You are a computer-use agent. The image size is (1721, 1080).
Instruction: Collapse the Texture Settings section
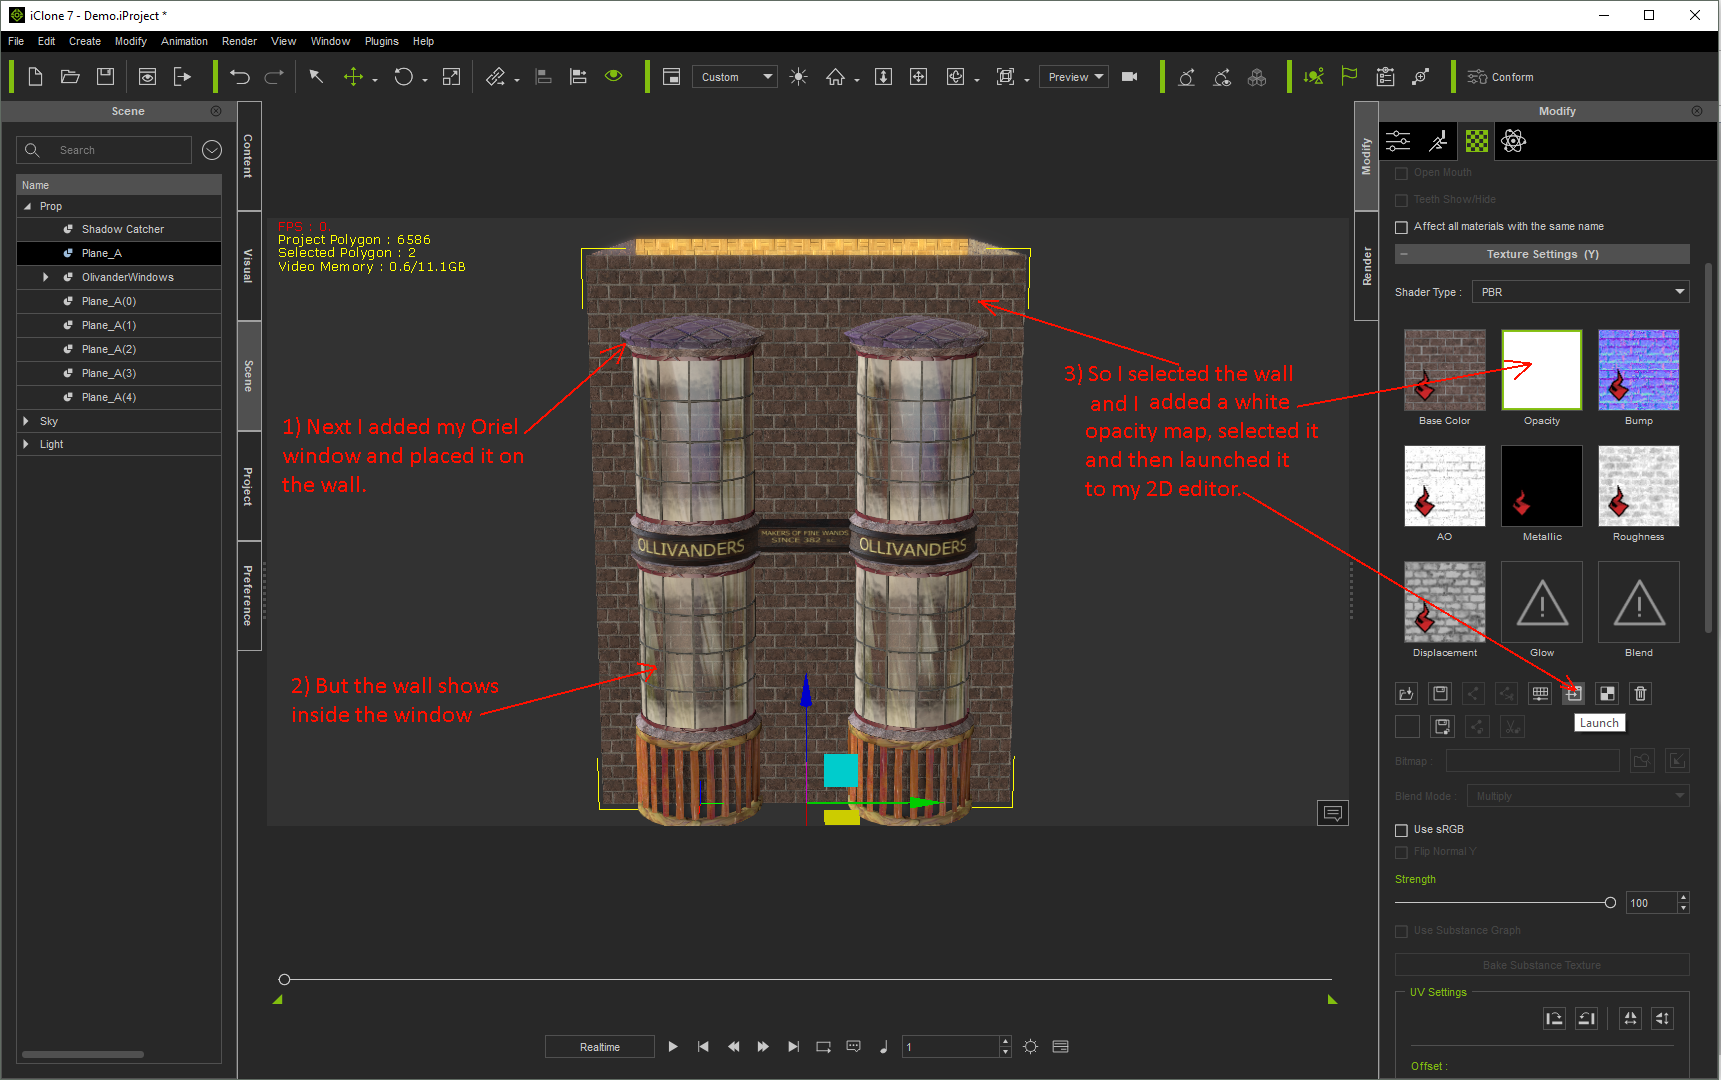(x=1404, y=254)
